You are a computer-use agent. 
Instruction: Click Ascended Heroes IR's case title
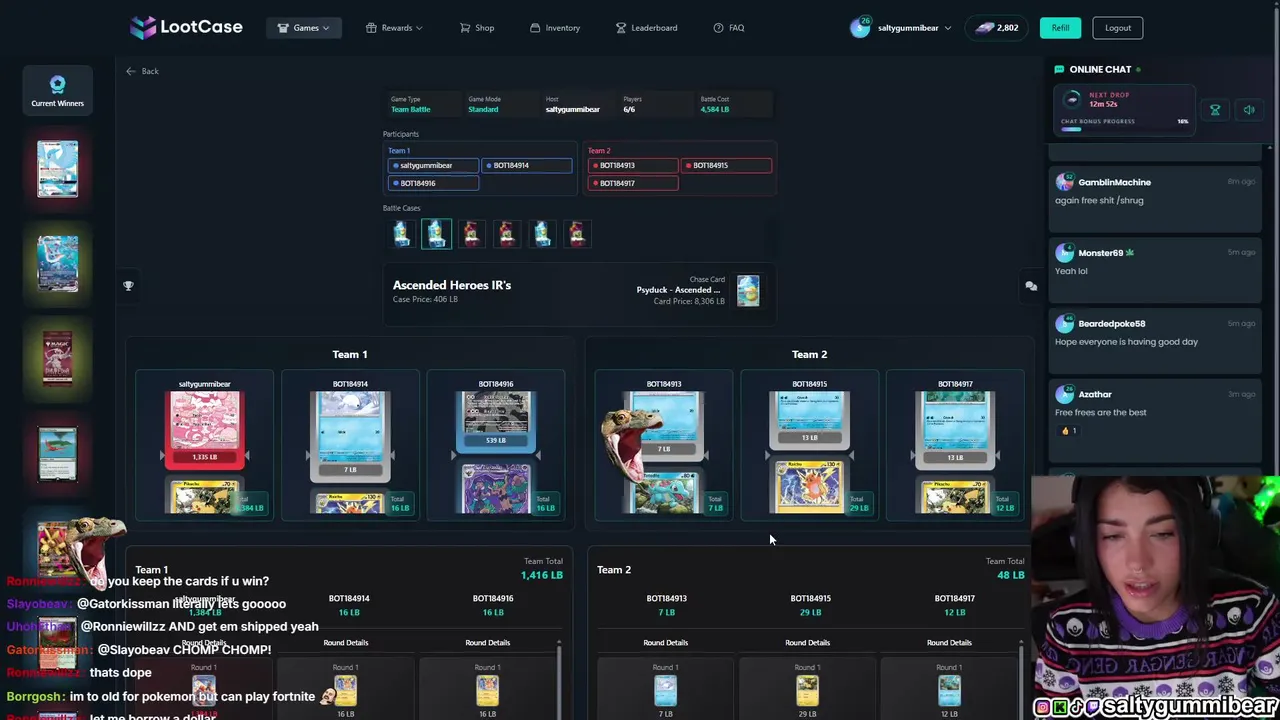coord(452,285)
